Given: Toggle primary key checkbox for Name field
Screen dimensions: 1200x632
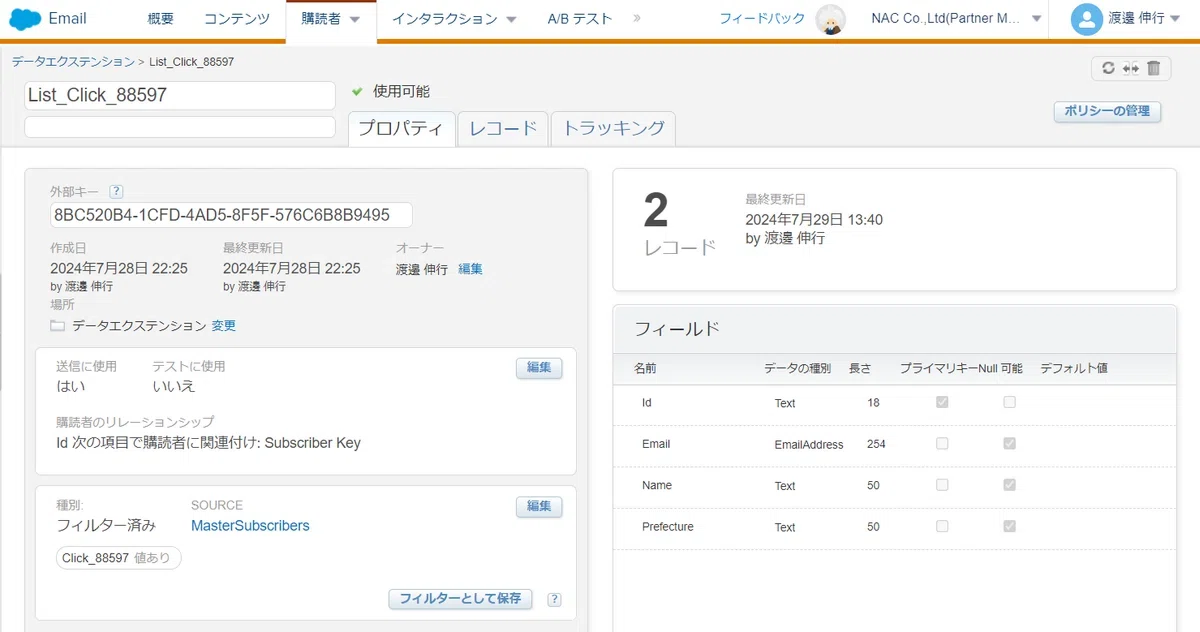Looking at the screenshot, I should click(x=942, y=485).
